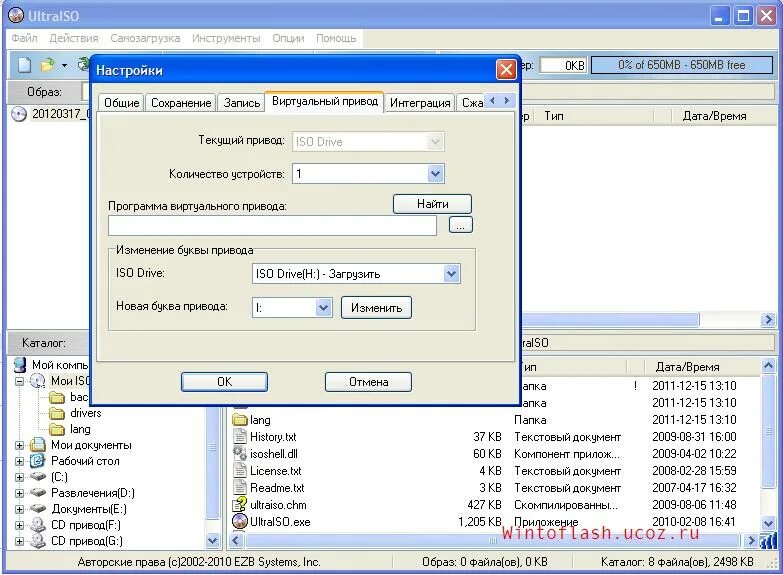Click the History.txt file icon
Viewport: 783px width, 575px height.
[240, 437]
